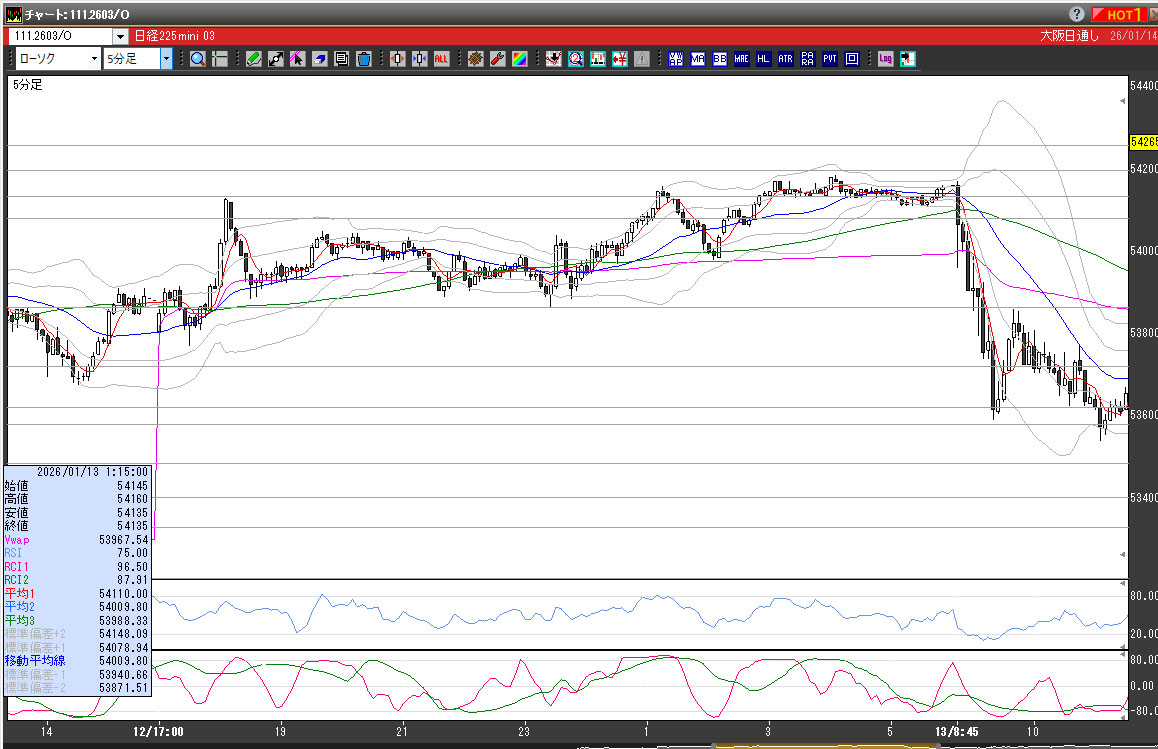Expand the ローソク chart type dropdown
This screenshot has width=1158, height=749.
[x=94, y=59]
